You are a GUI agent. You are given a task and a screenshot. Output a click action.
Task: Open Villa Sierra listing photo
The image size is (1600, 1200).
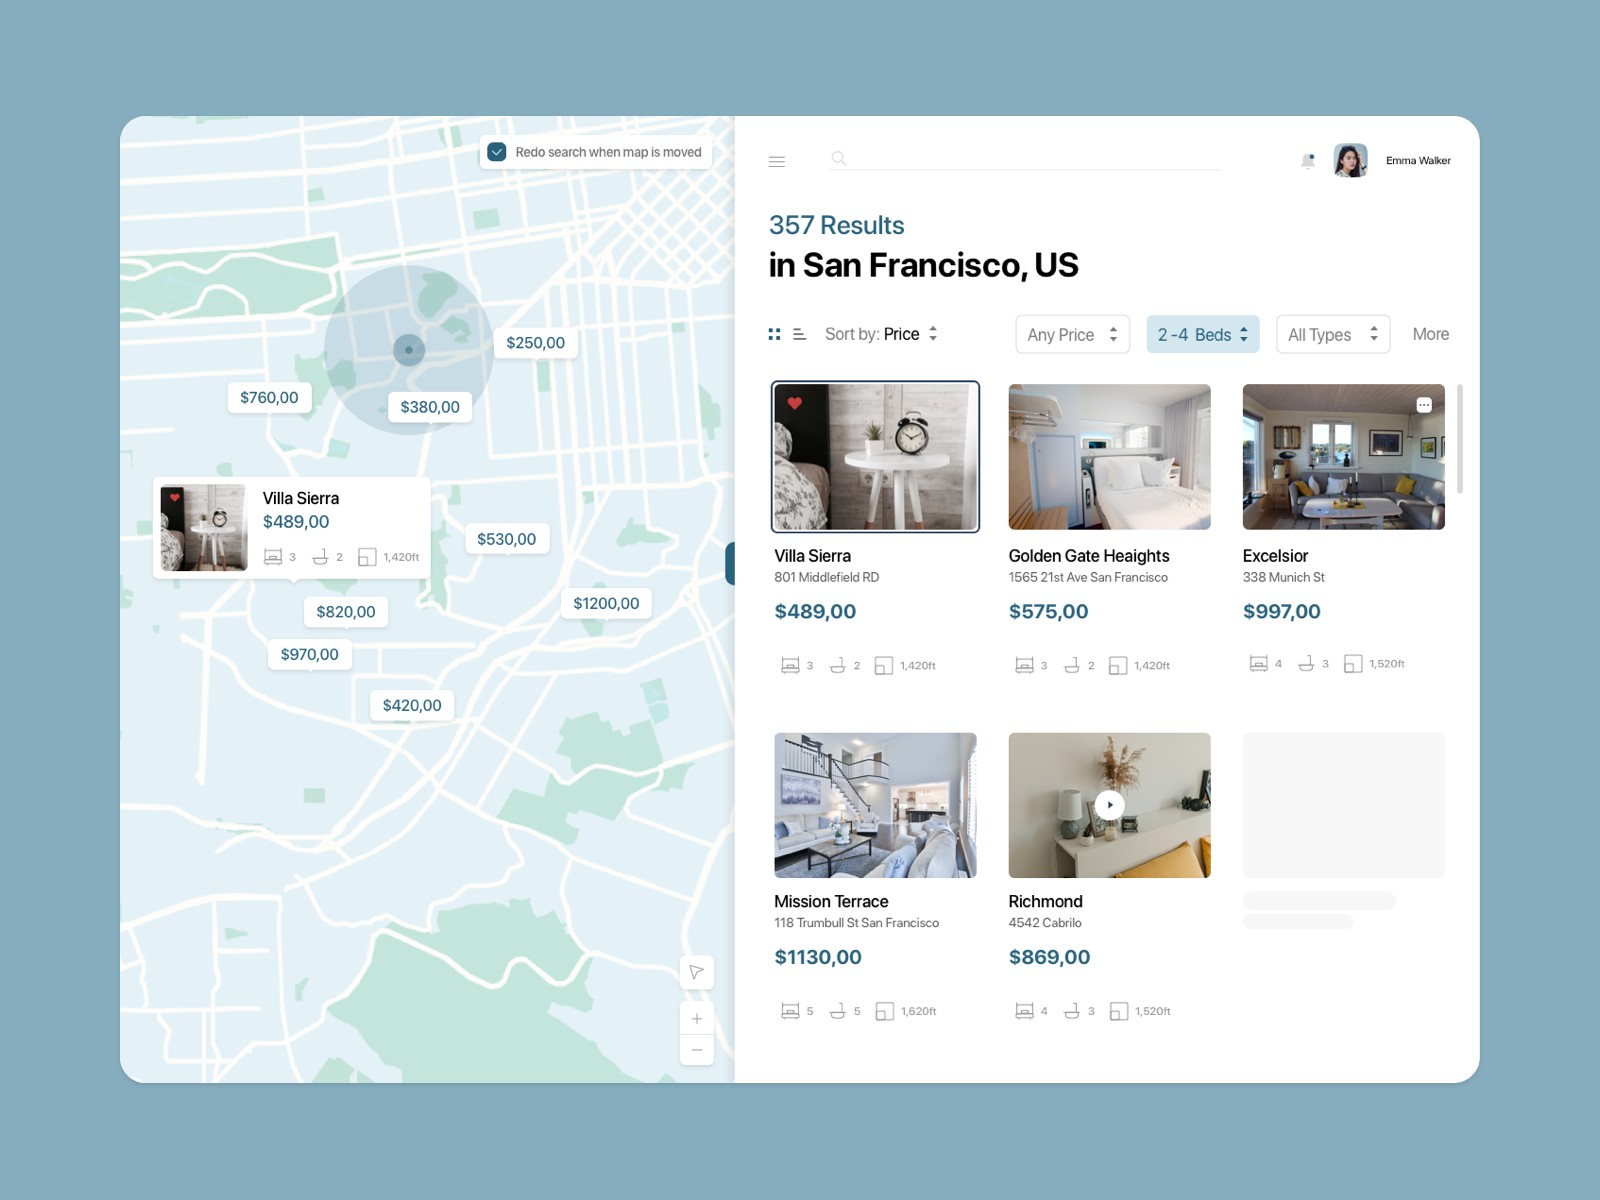coord(875,457)
